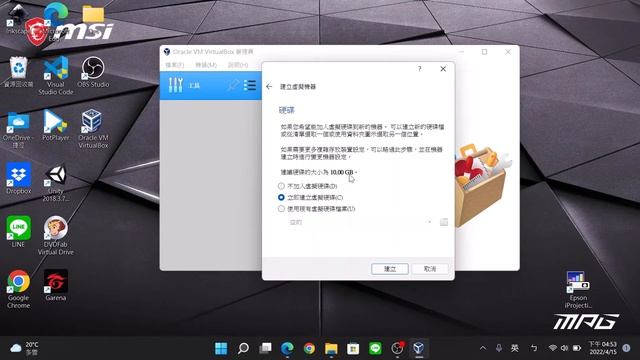The height and width of the screenshot is (360, 640).
Task: Open the yellow folder on the desktop
Action: click(93, 14)
